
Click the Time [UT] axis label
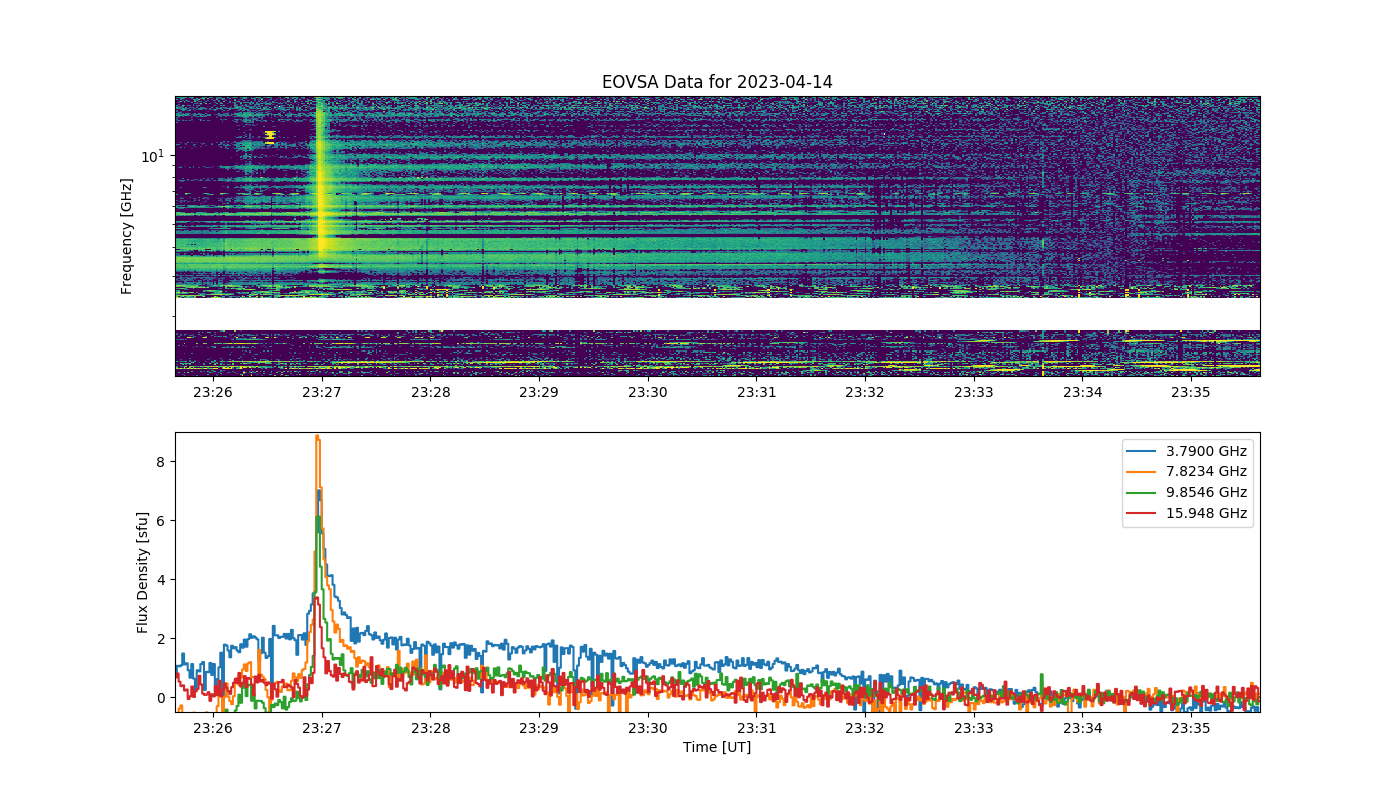tap(717, 747)
